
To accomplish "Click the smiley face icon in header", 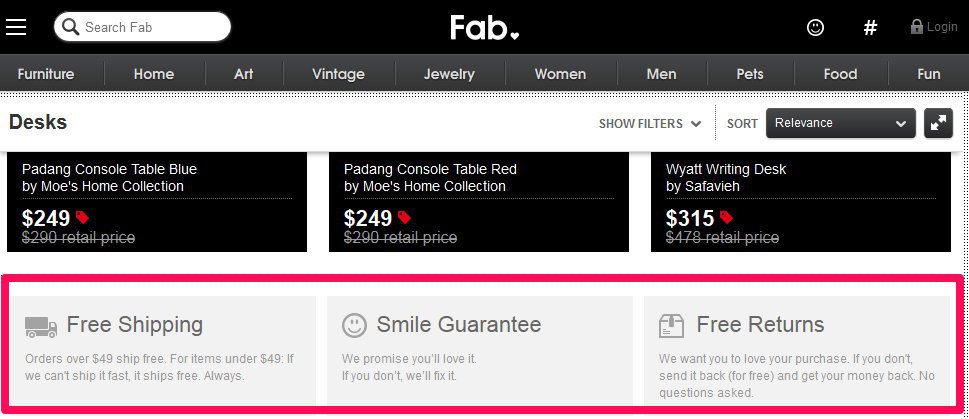I will click(815, 27).
